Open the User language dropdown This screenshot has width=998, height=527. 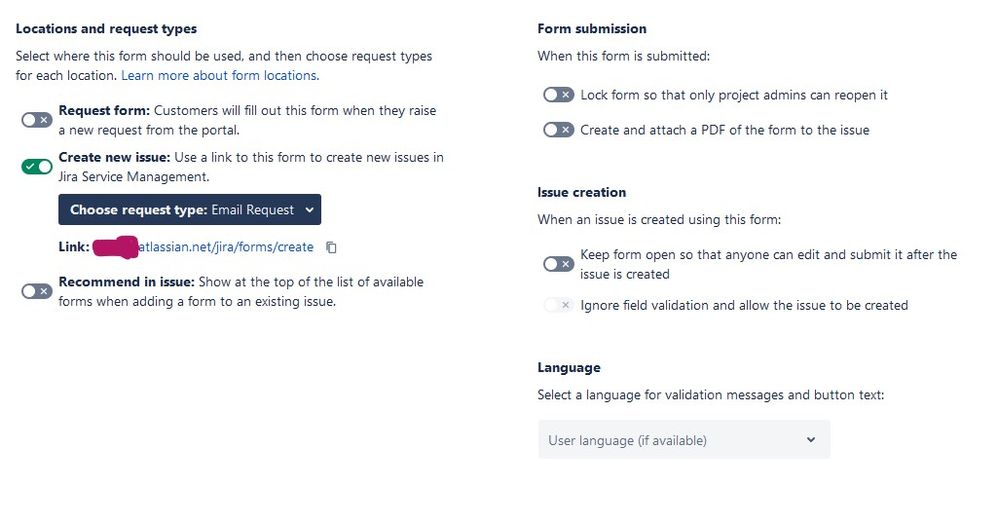point(684,440)
